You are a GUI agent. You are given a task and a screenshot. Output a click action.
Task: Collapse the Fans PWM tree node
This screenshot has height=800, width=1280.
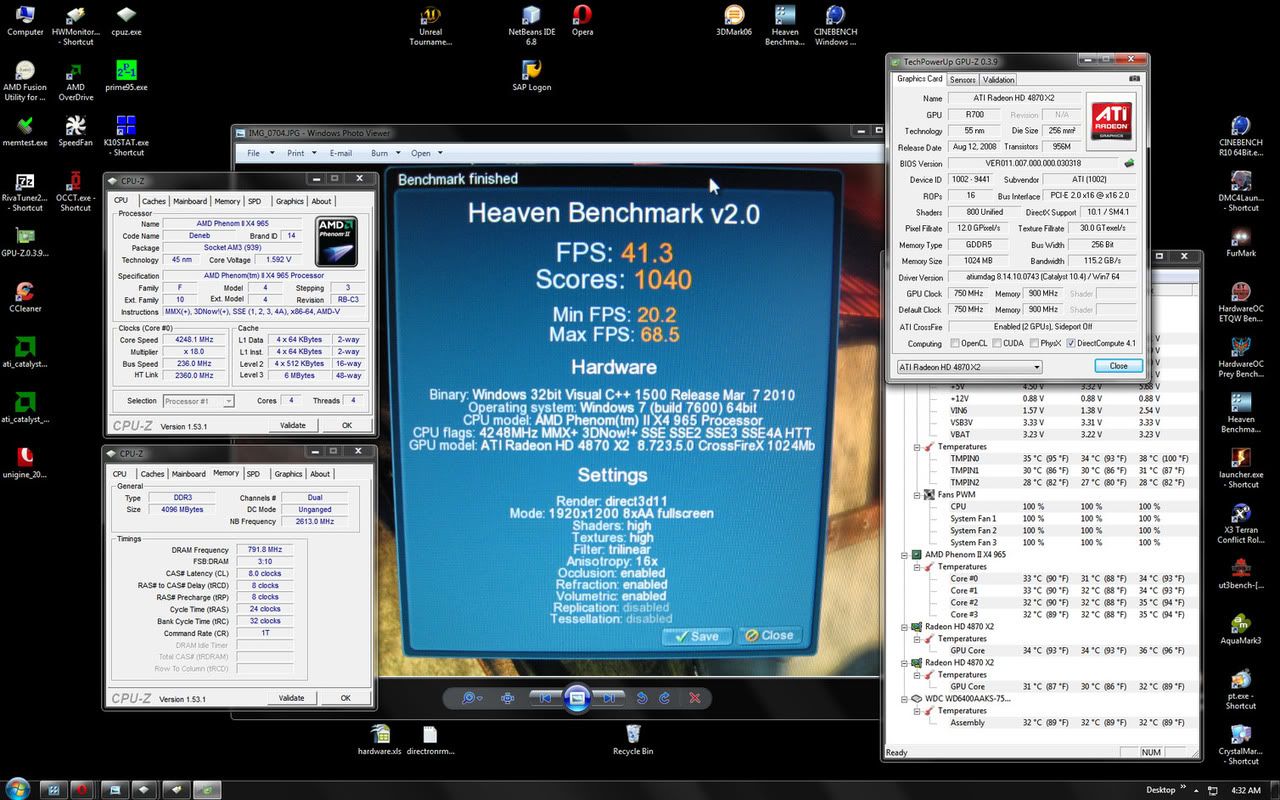click(x=916, y=495)
